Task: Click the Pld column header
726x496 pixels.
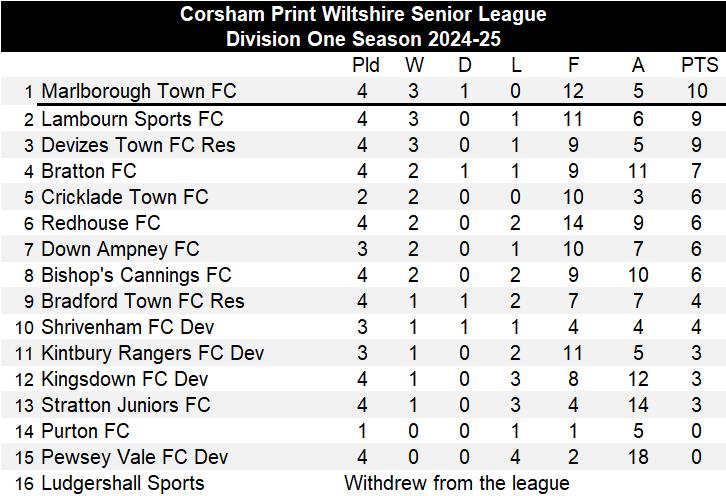Action: coord(366,66)
